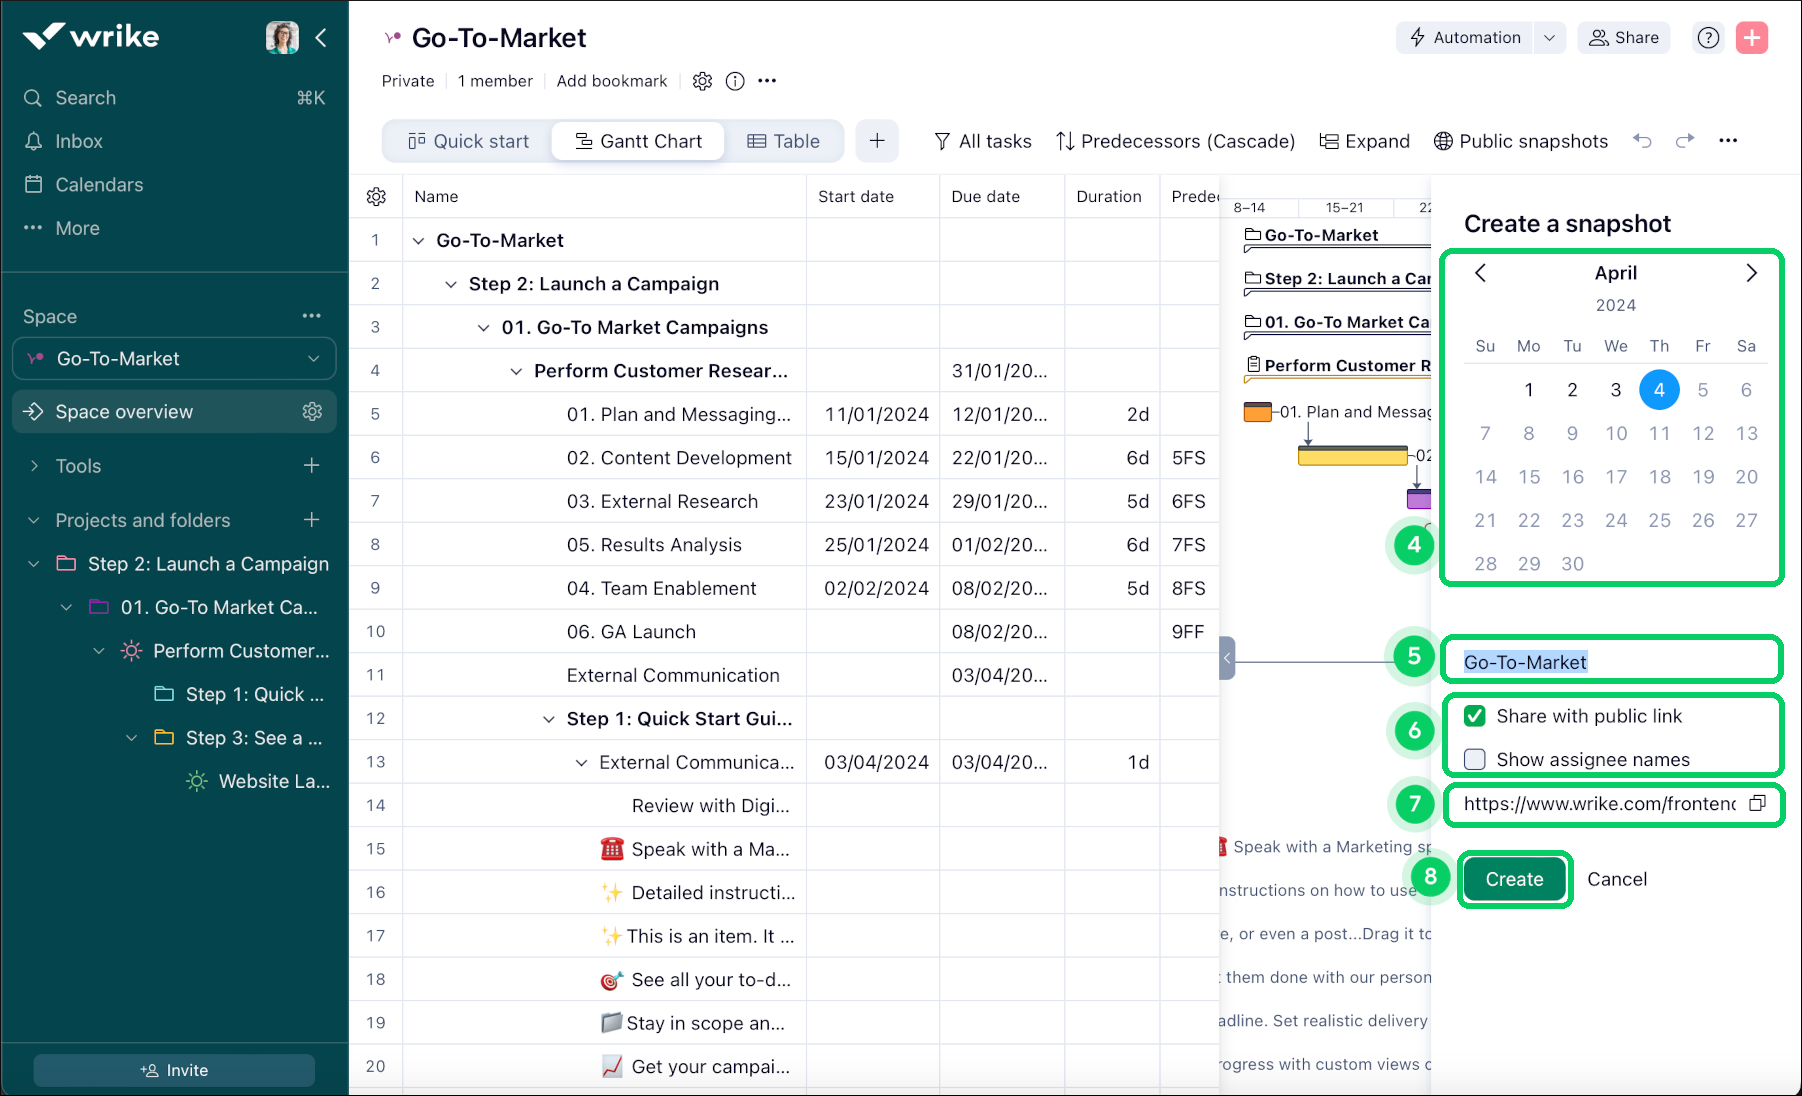Screen dimensions: 1802x1096
Task: Collapse the sidebar with the arrow icon
Action: click(x=321, y=38)
